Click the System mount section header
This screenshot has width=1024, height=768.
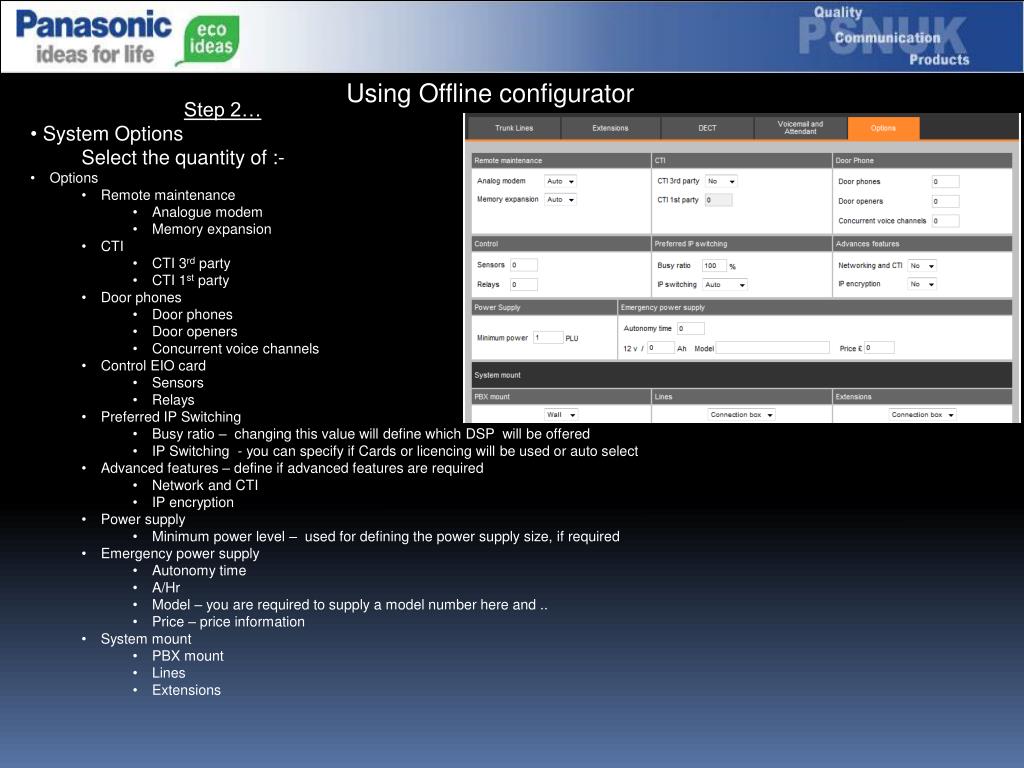pos(742,375)
